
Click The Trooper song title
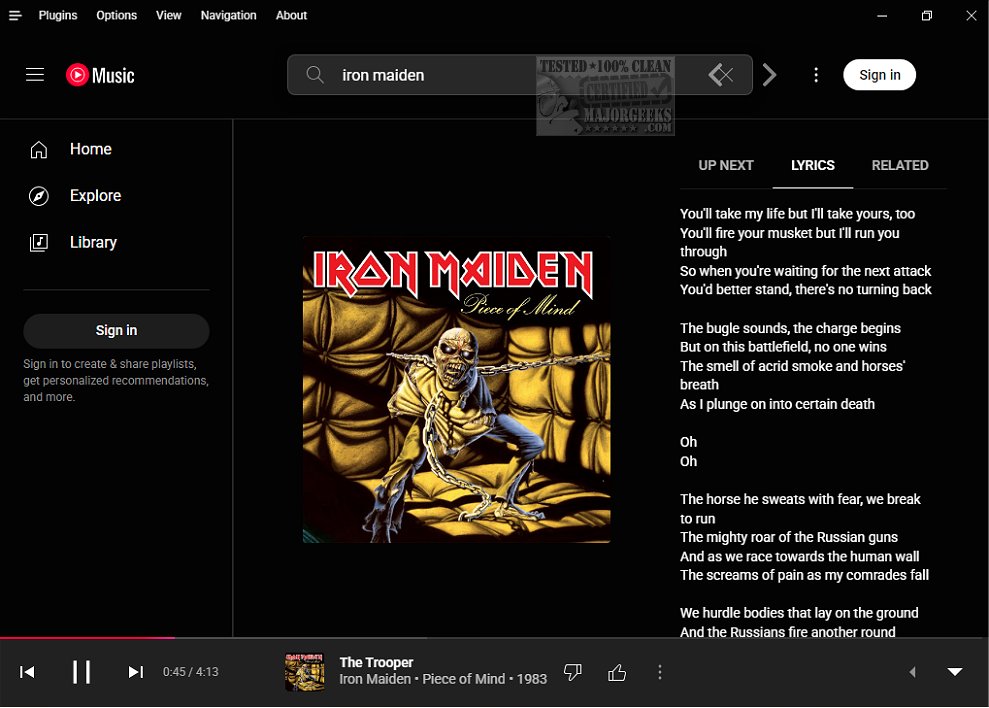376,663
